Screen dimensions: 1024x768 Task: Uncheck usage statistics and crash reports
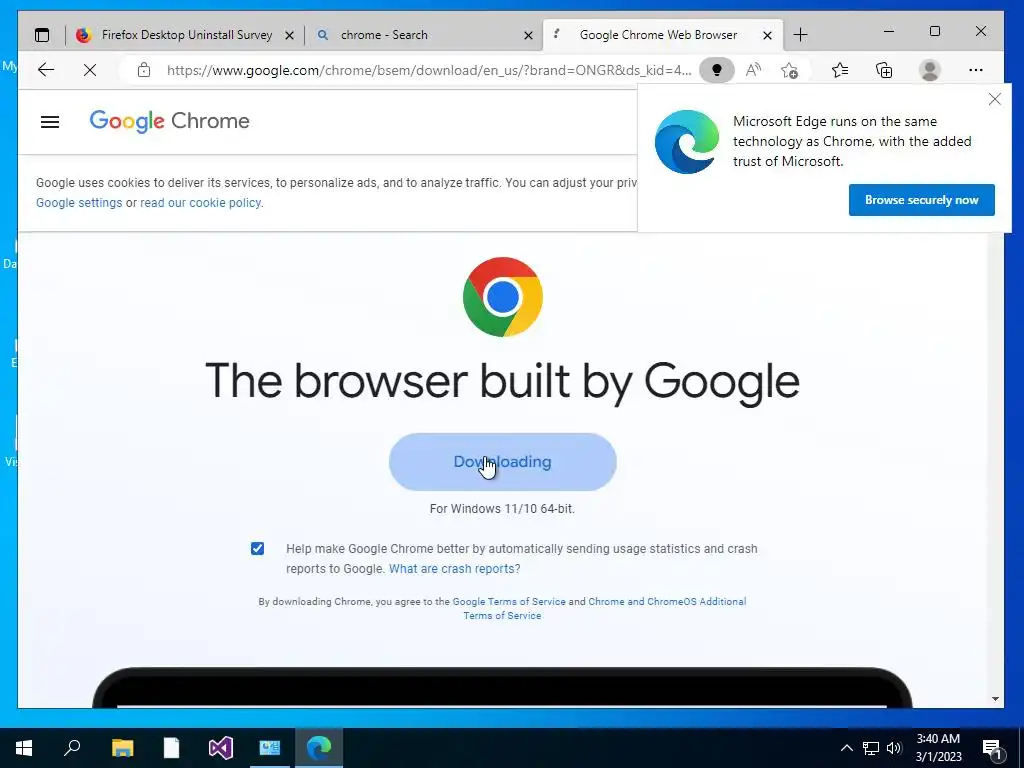click(x=257, y=549)
